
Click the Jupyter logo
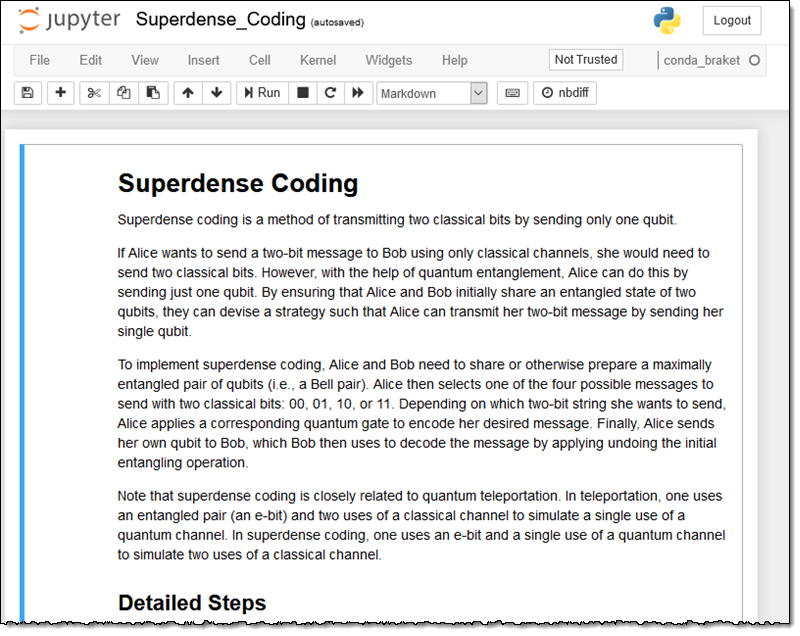click(70, 20)
